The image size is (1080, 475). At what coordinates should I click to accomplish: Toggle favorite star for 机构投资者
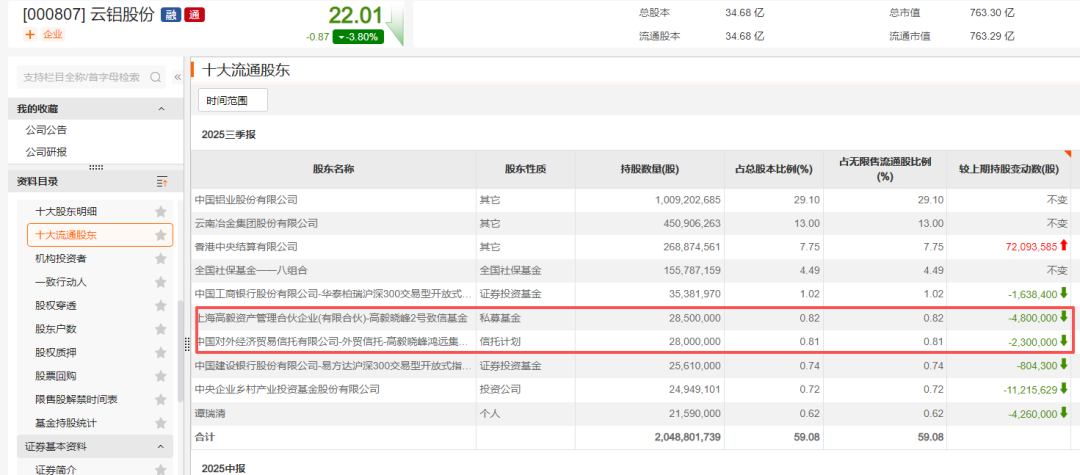[160, 259]
